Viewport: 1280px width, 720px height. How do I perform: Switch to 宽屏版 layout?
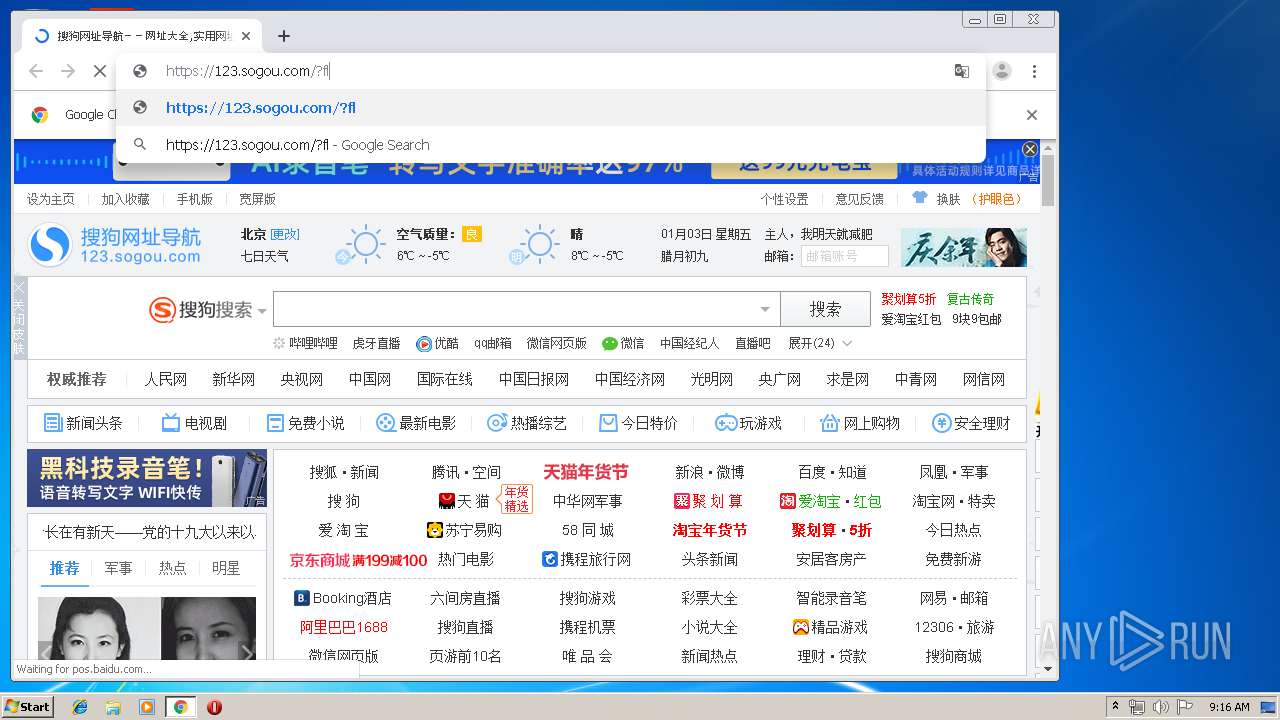coord(257,199)
